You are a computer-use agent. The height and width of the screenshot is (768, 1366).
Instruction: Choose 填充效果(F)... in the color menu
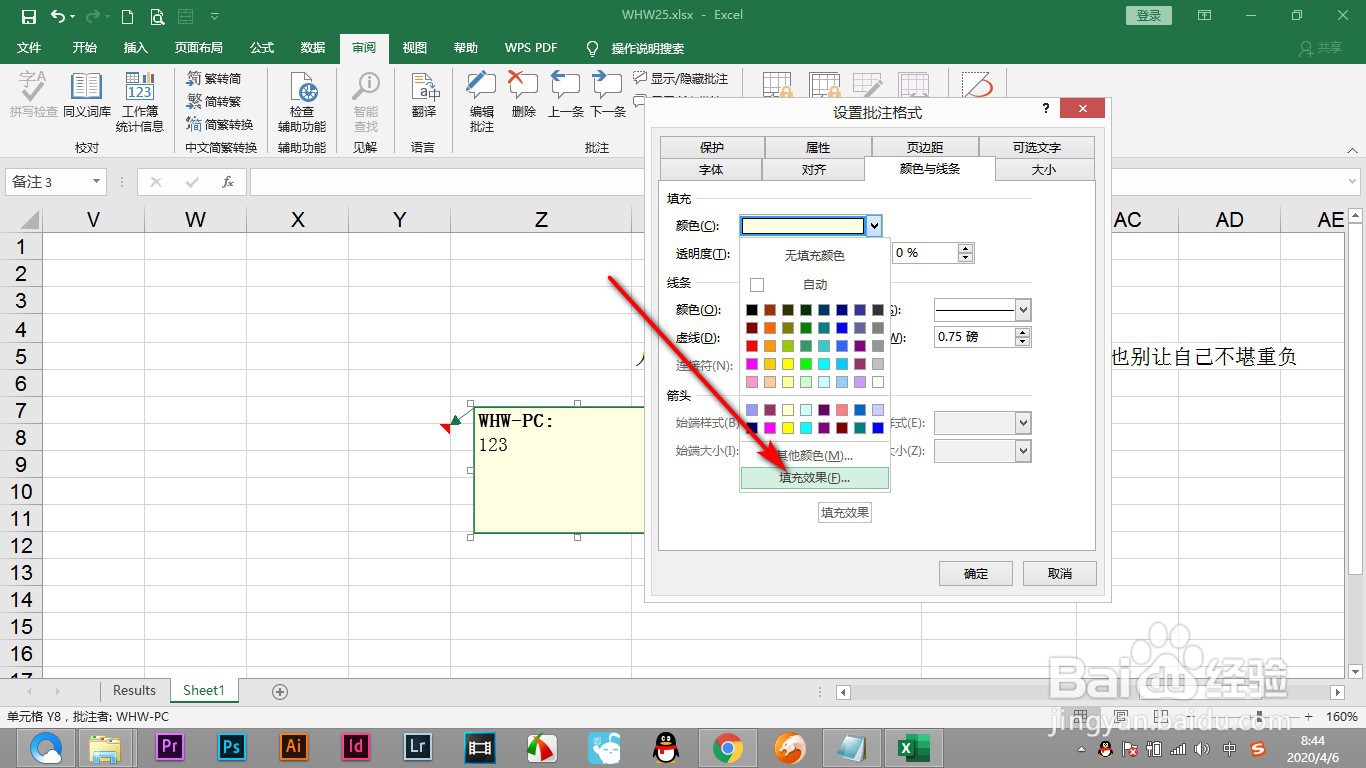tap(814, 478)
